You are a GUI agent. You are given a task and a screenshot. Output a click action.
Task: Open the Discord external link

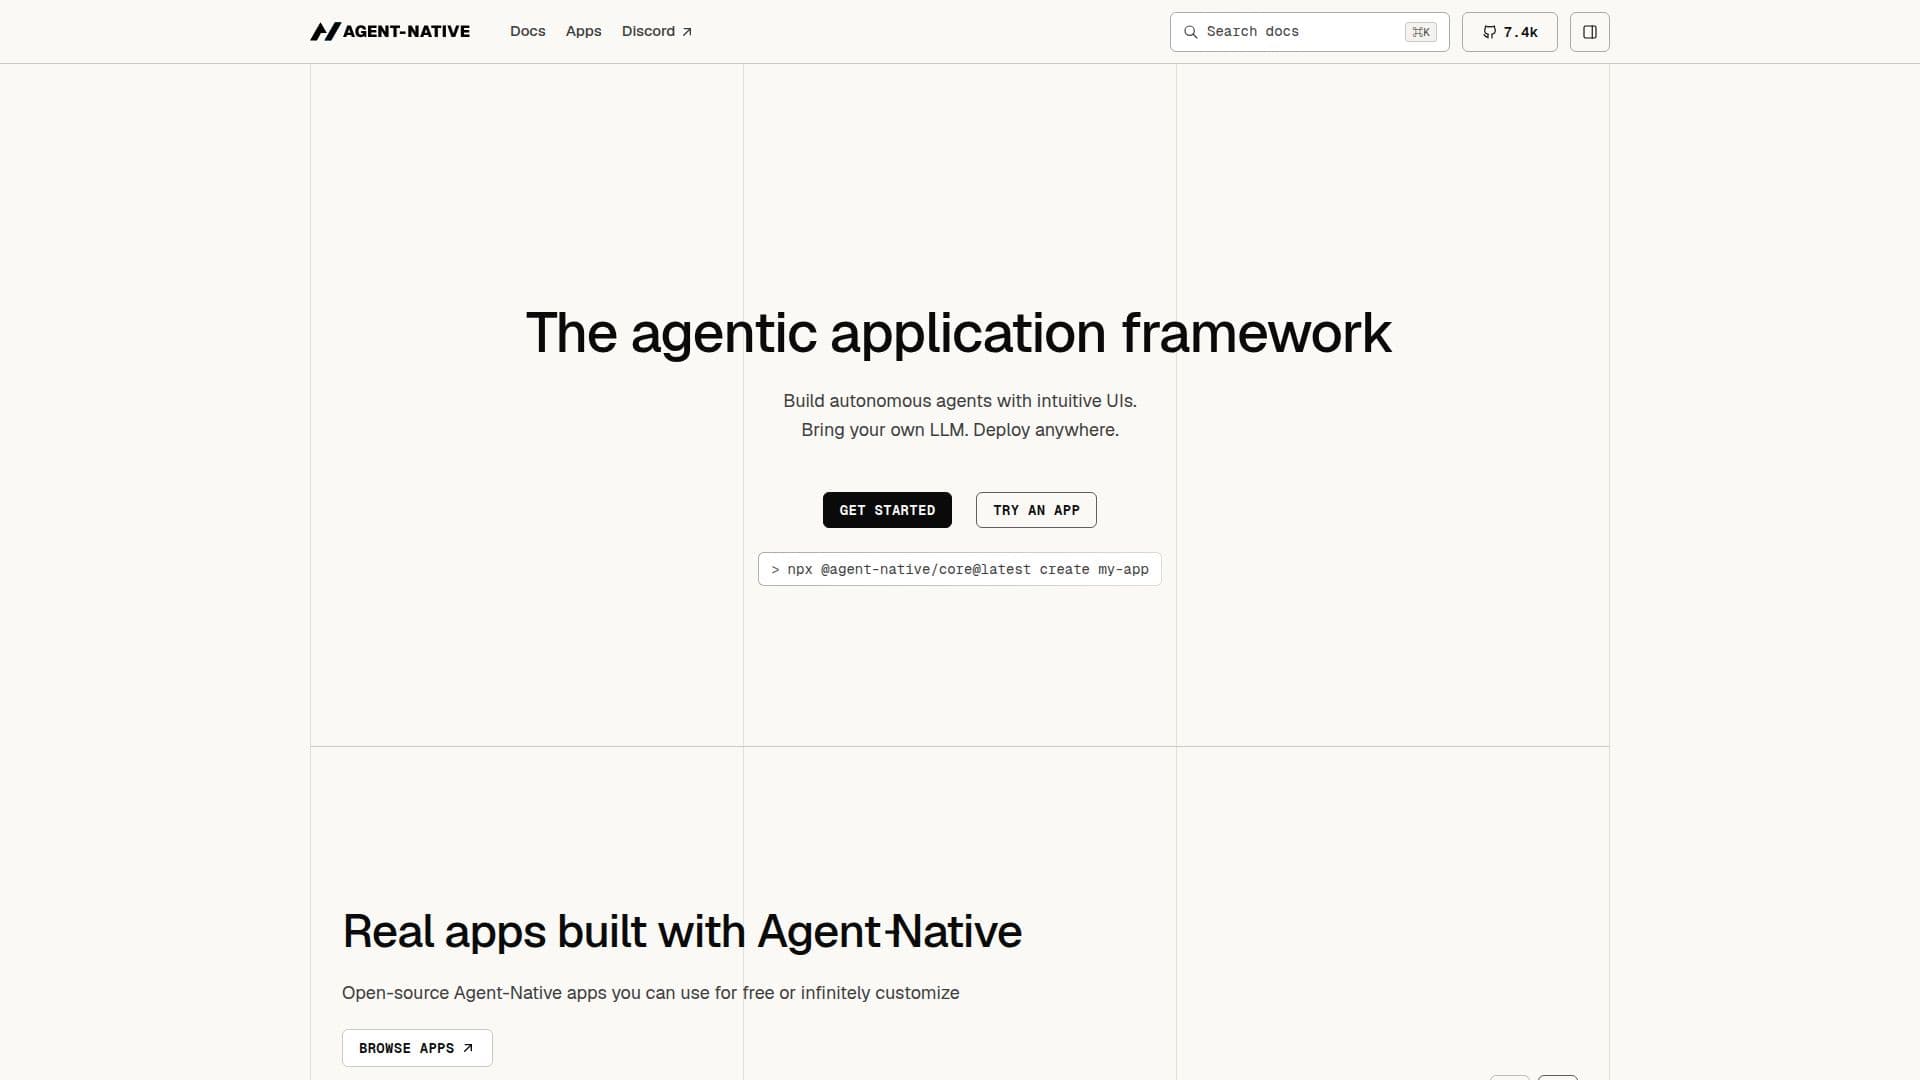(657, 31)
